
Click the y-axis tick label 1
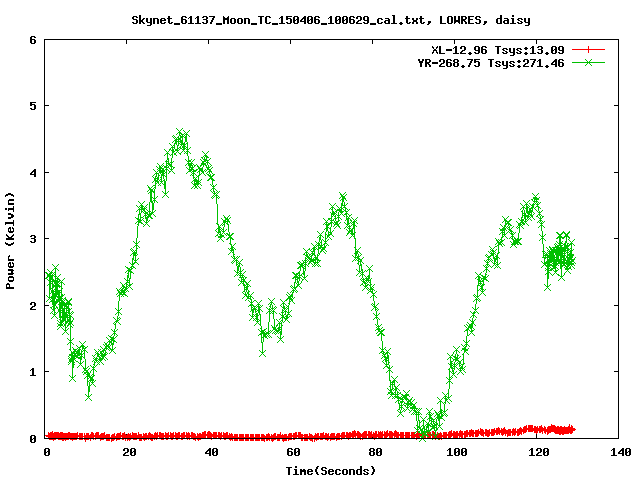[x=33, y=372]
